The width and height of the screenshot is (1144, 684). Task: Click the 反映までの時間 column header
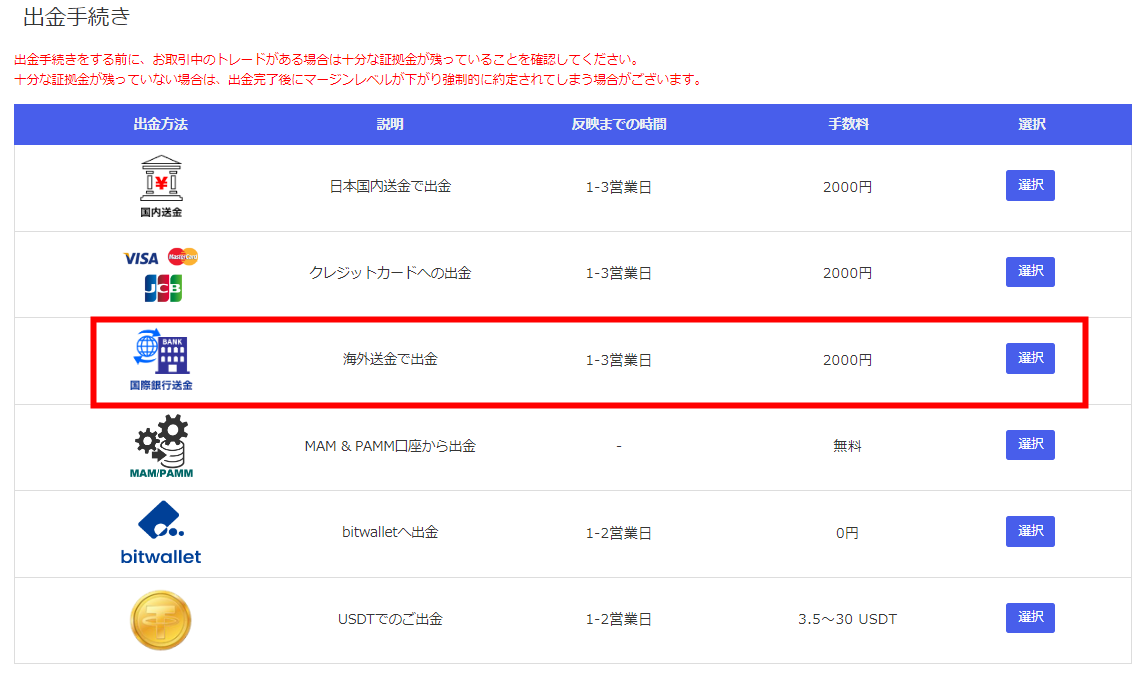[619, 124]
